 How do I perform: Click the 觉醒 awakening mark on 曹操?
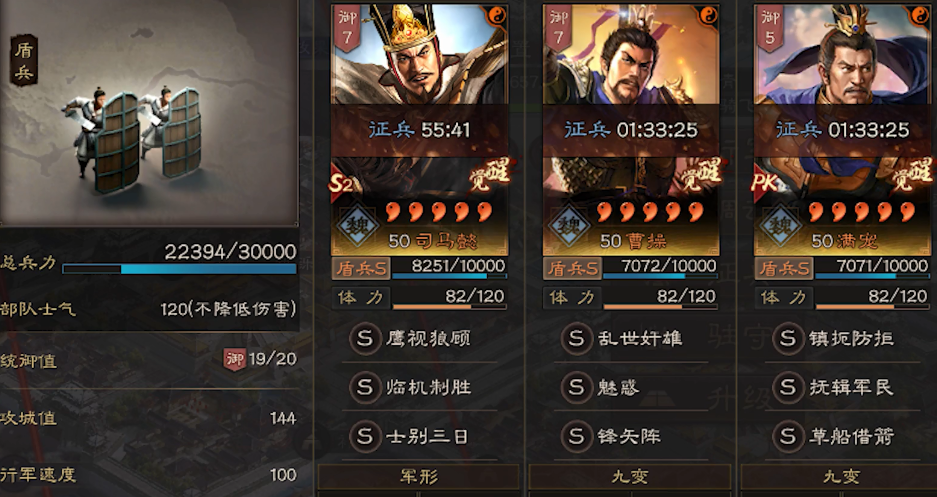(x=700, y=174)
